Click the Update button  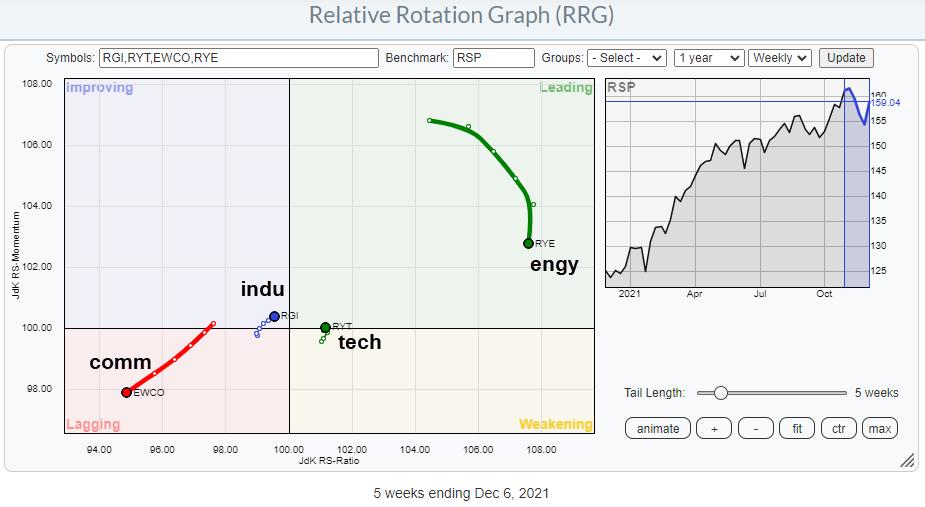point(846,58)
